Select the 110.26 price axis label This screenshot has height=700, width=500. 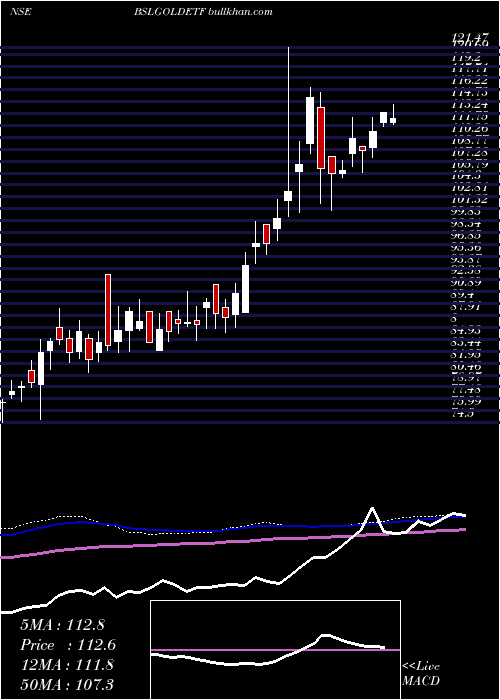tap(469, 129)
